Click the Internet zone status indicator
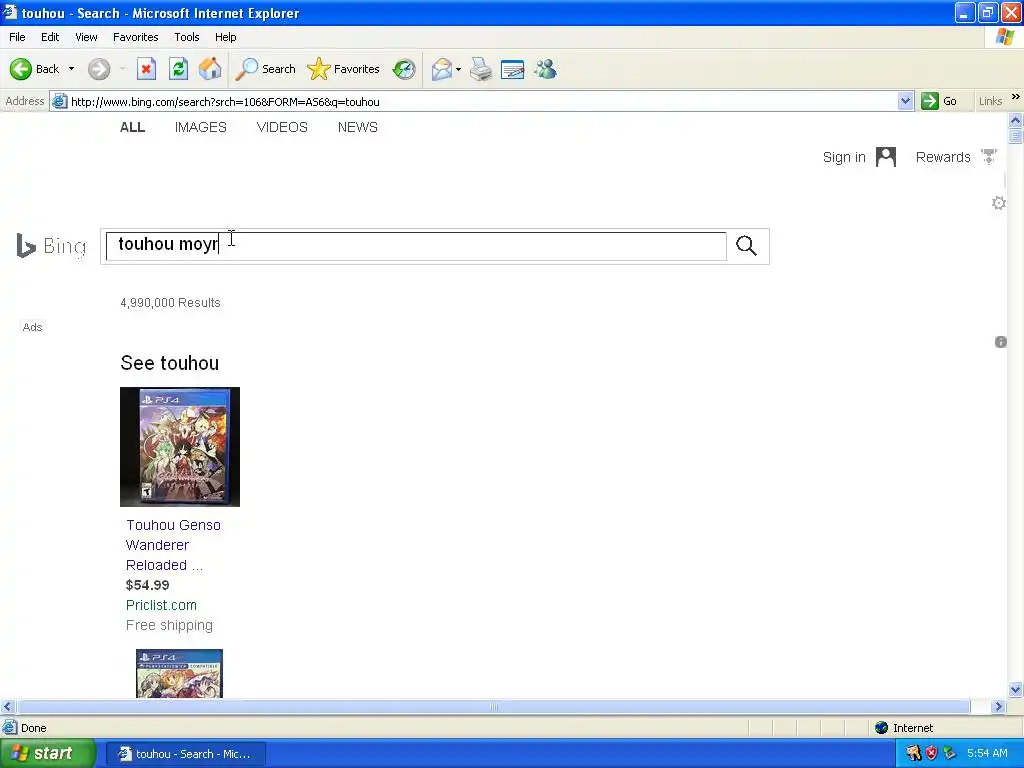Screen dimensions: 1024x768 click(904, 728)
